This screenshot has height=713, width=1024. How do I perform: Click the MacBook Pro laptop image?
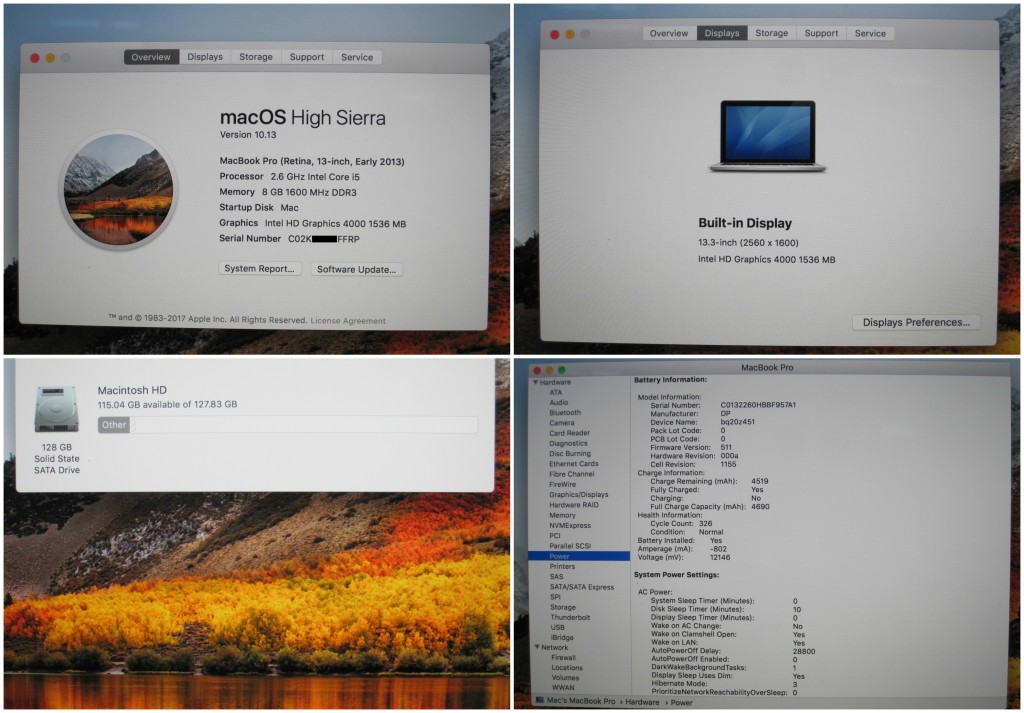tap(767, 136)
